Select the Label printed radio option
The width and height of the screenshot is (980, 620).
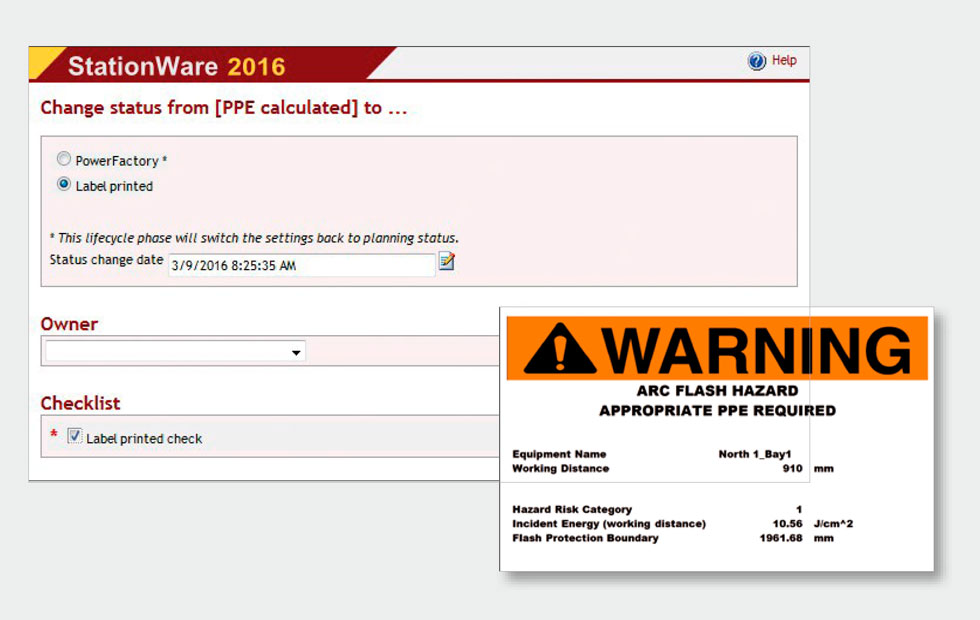click(63, 184)
